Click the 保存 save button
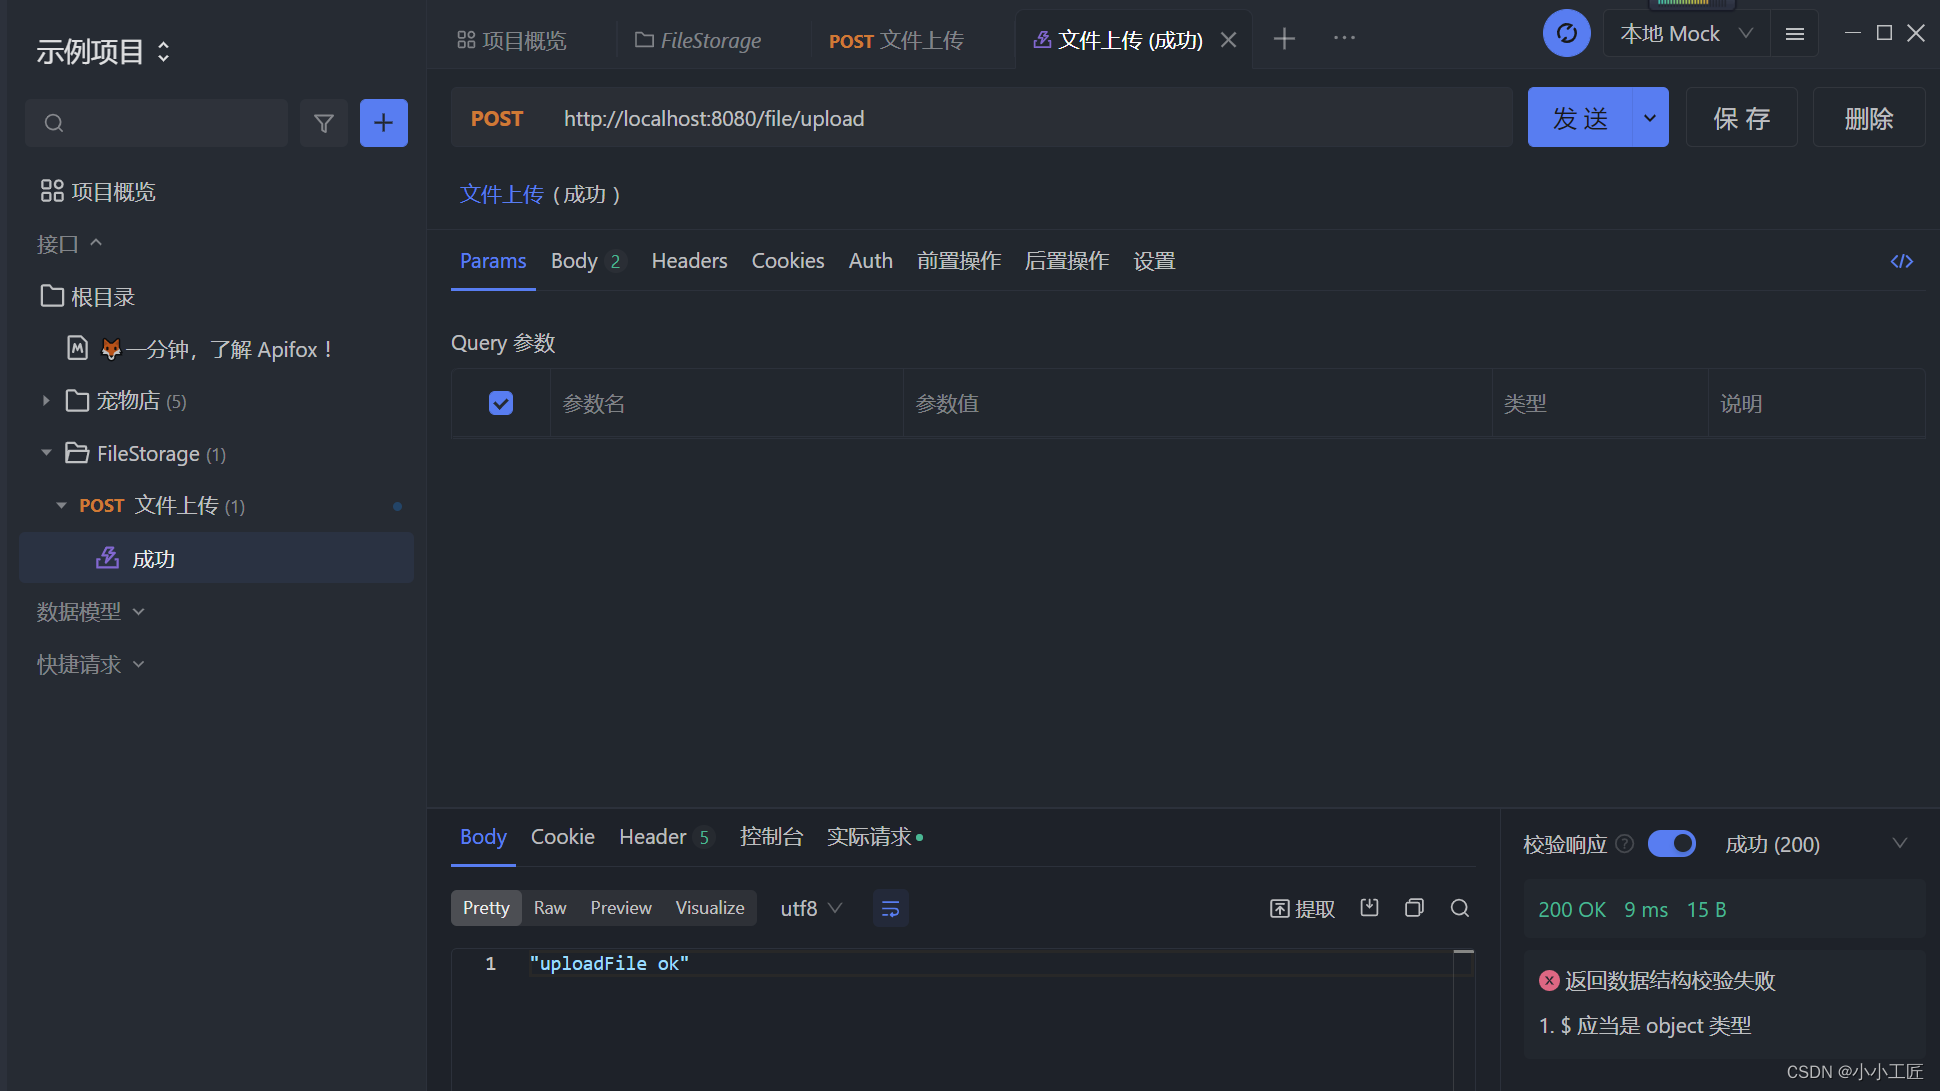Screen dimensions: 1940x1091 coord(1741,118)
